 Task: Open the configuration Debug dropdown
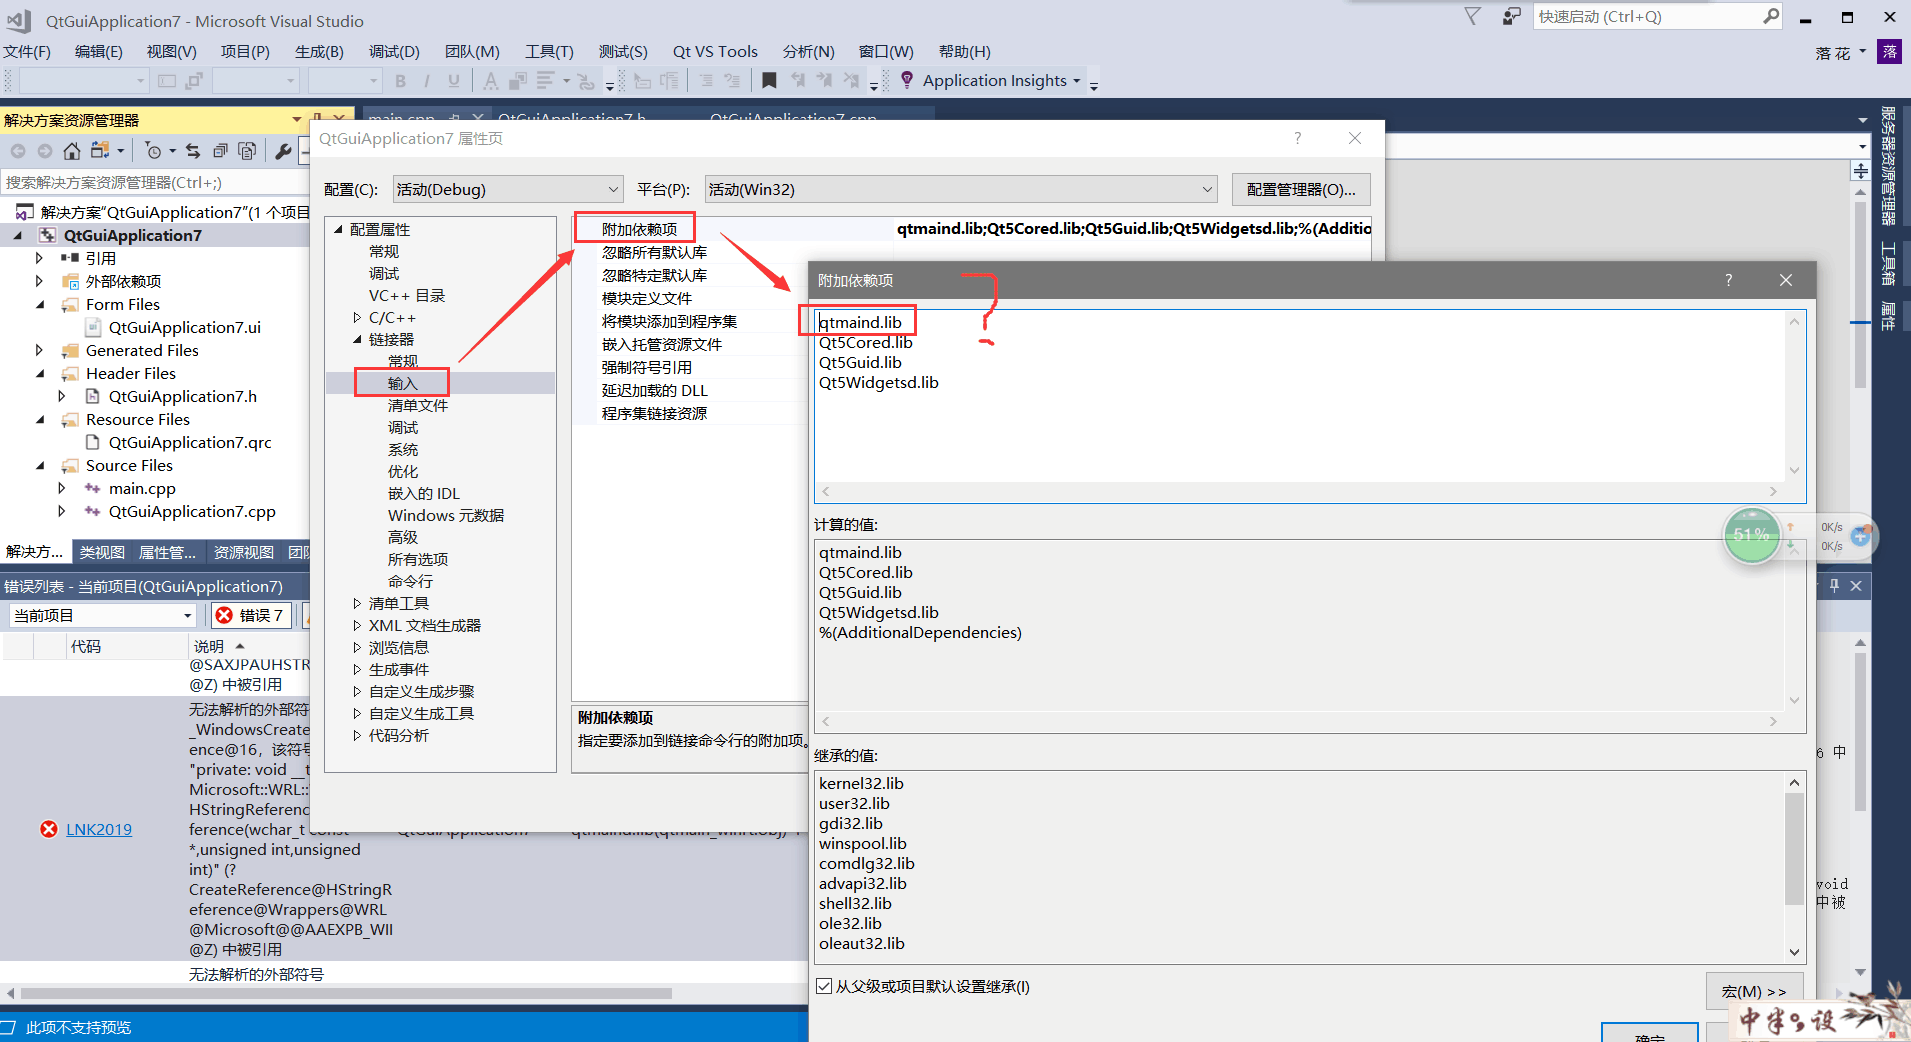[x=508, y=189]
